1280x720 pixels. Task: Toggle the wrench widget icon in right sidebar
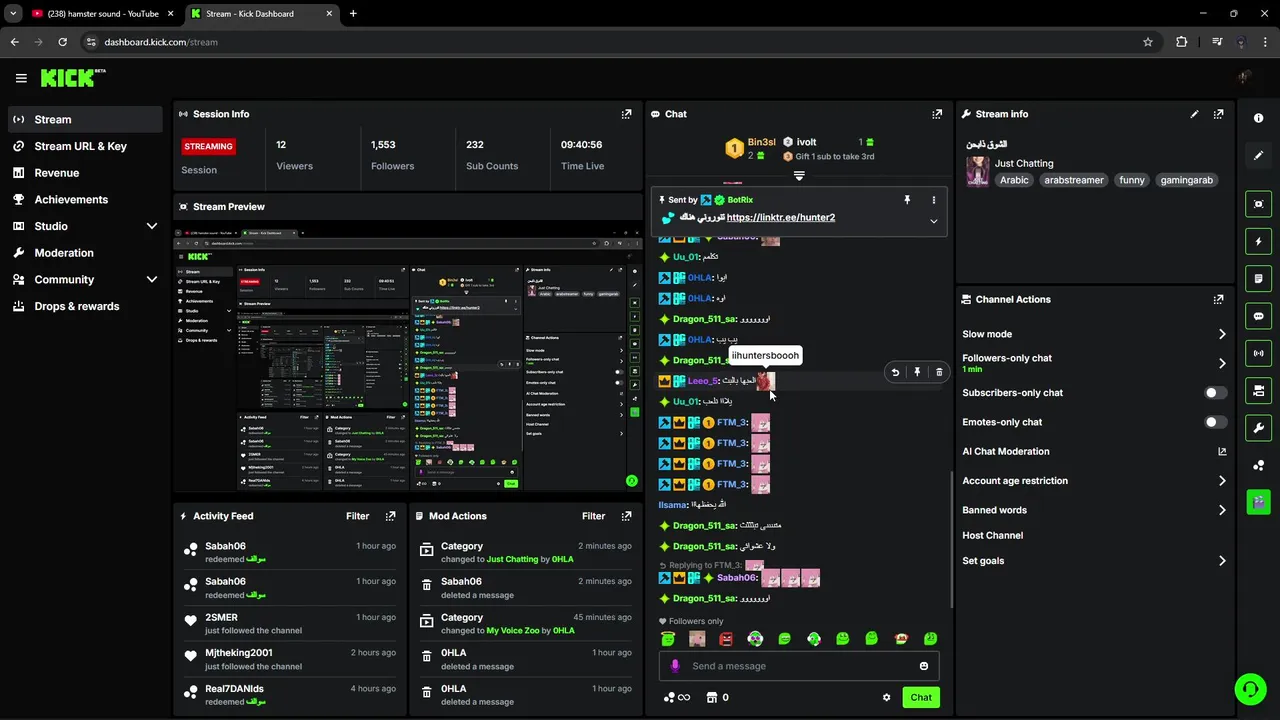coord(1258,428)
